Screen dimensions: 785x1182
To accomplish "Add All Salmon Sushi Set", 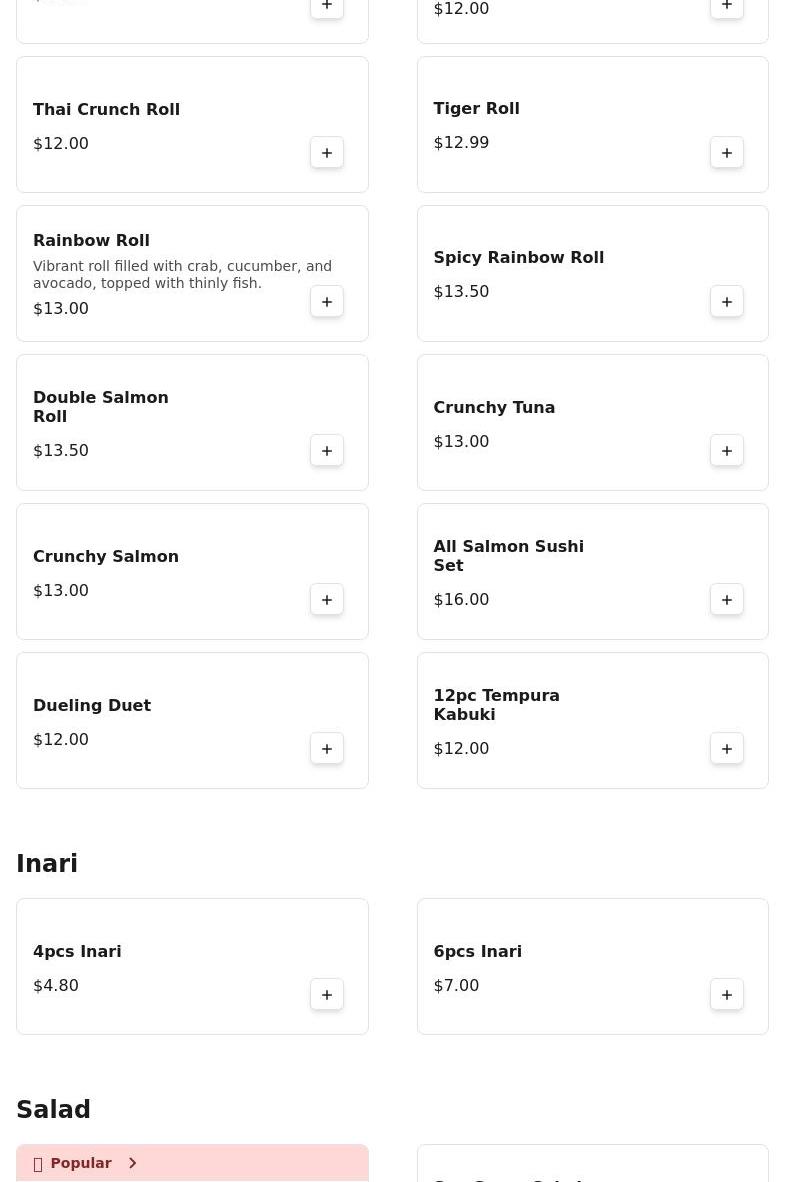I will coord(727,600).
